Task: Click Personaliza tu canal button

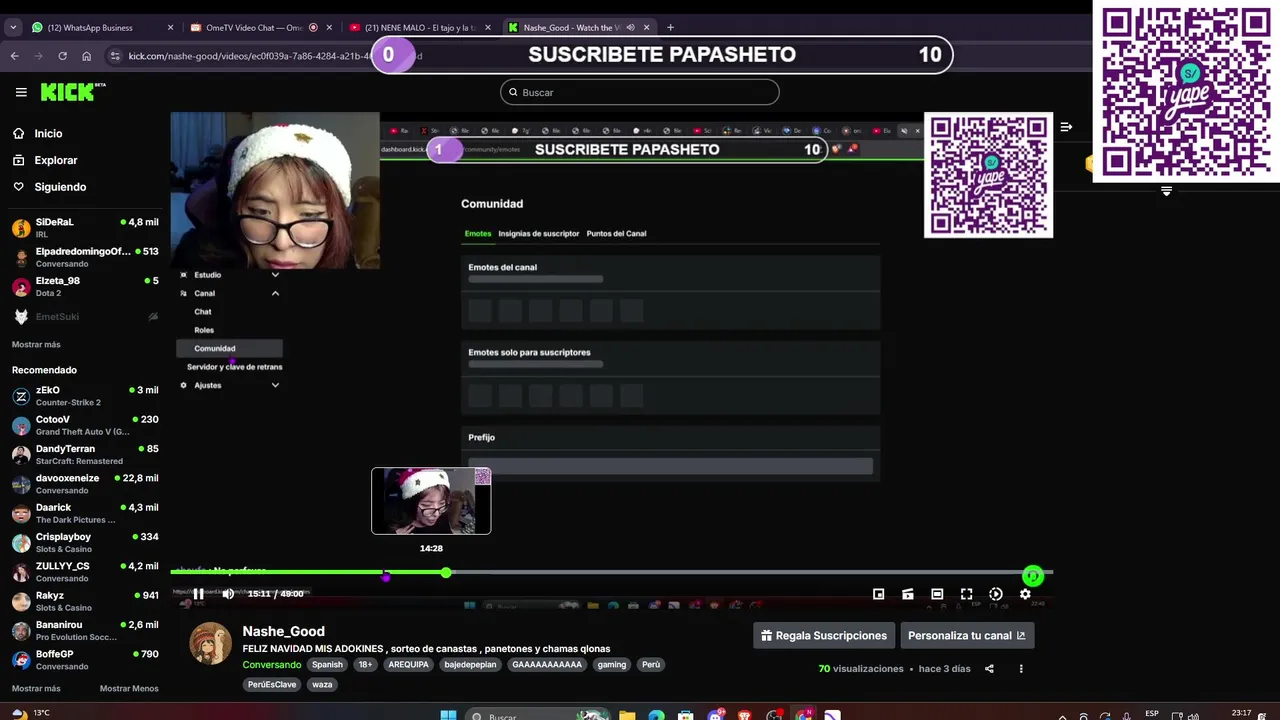Action: [x=967, y=636]
